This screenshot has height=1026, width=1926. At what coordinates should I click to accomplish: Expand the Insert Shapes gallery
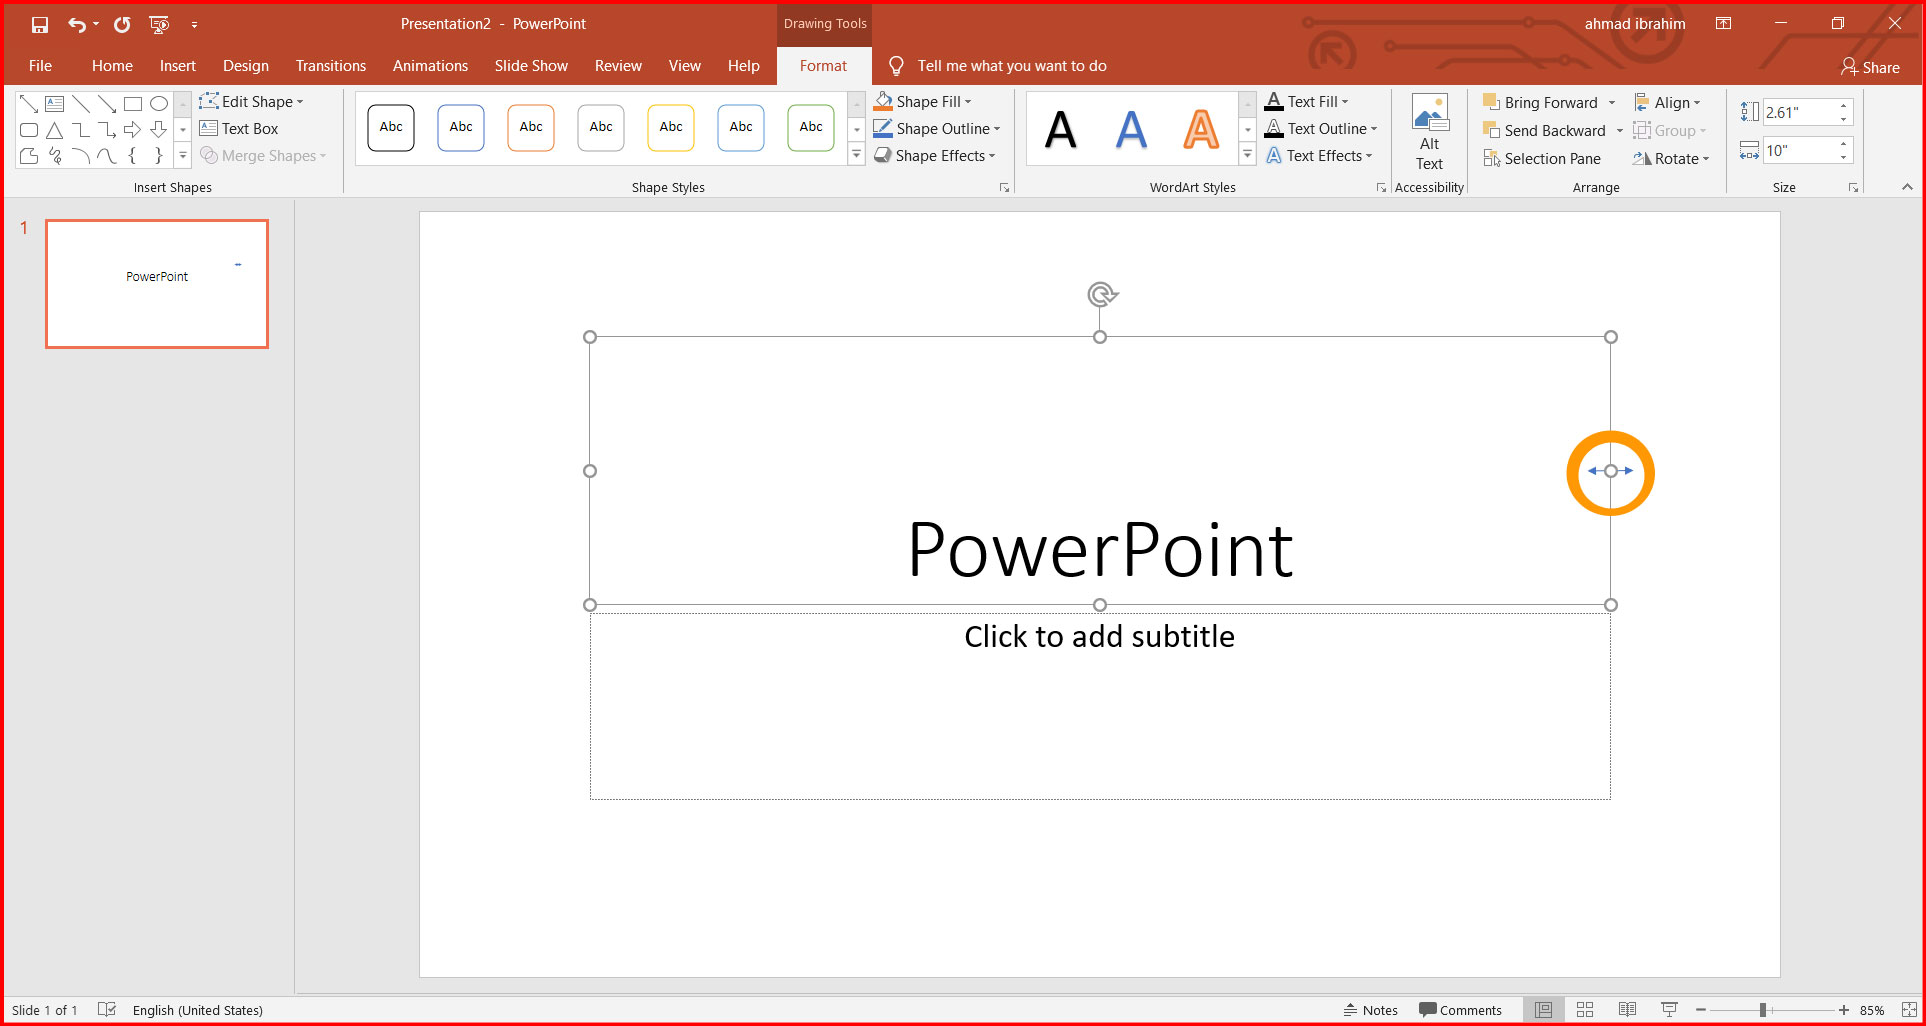[x=183, y=155]
